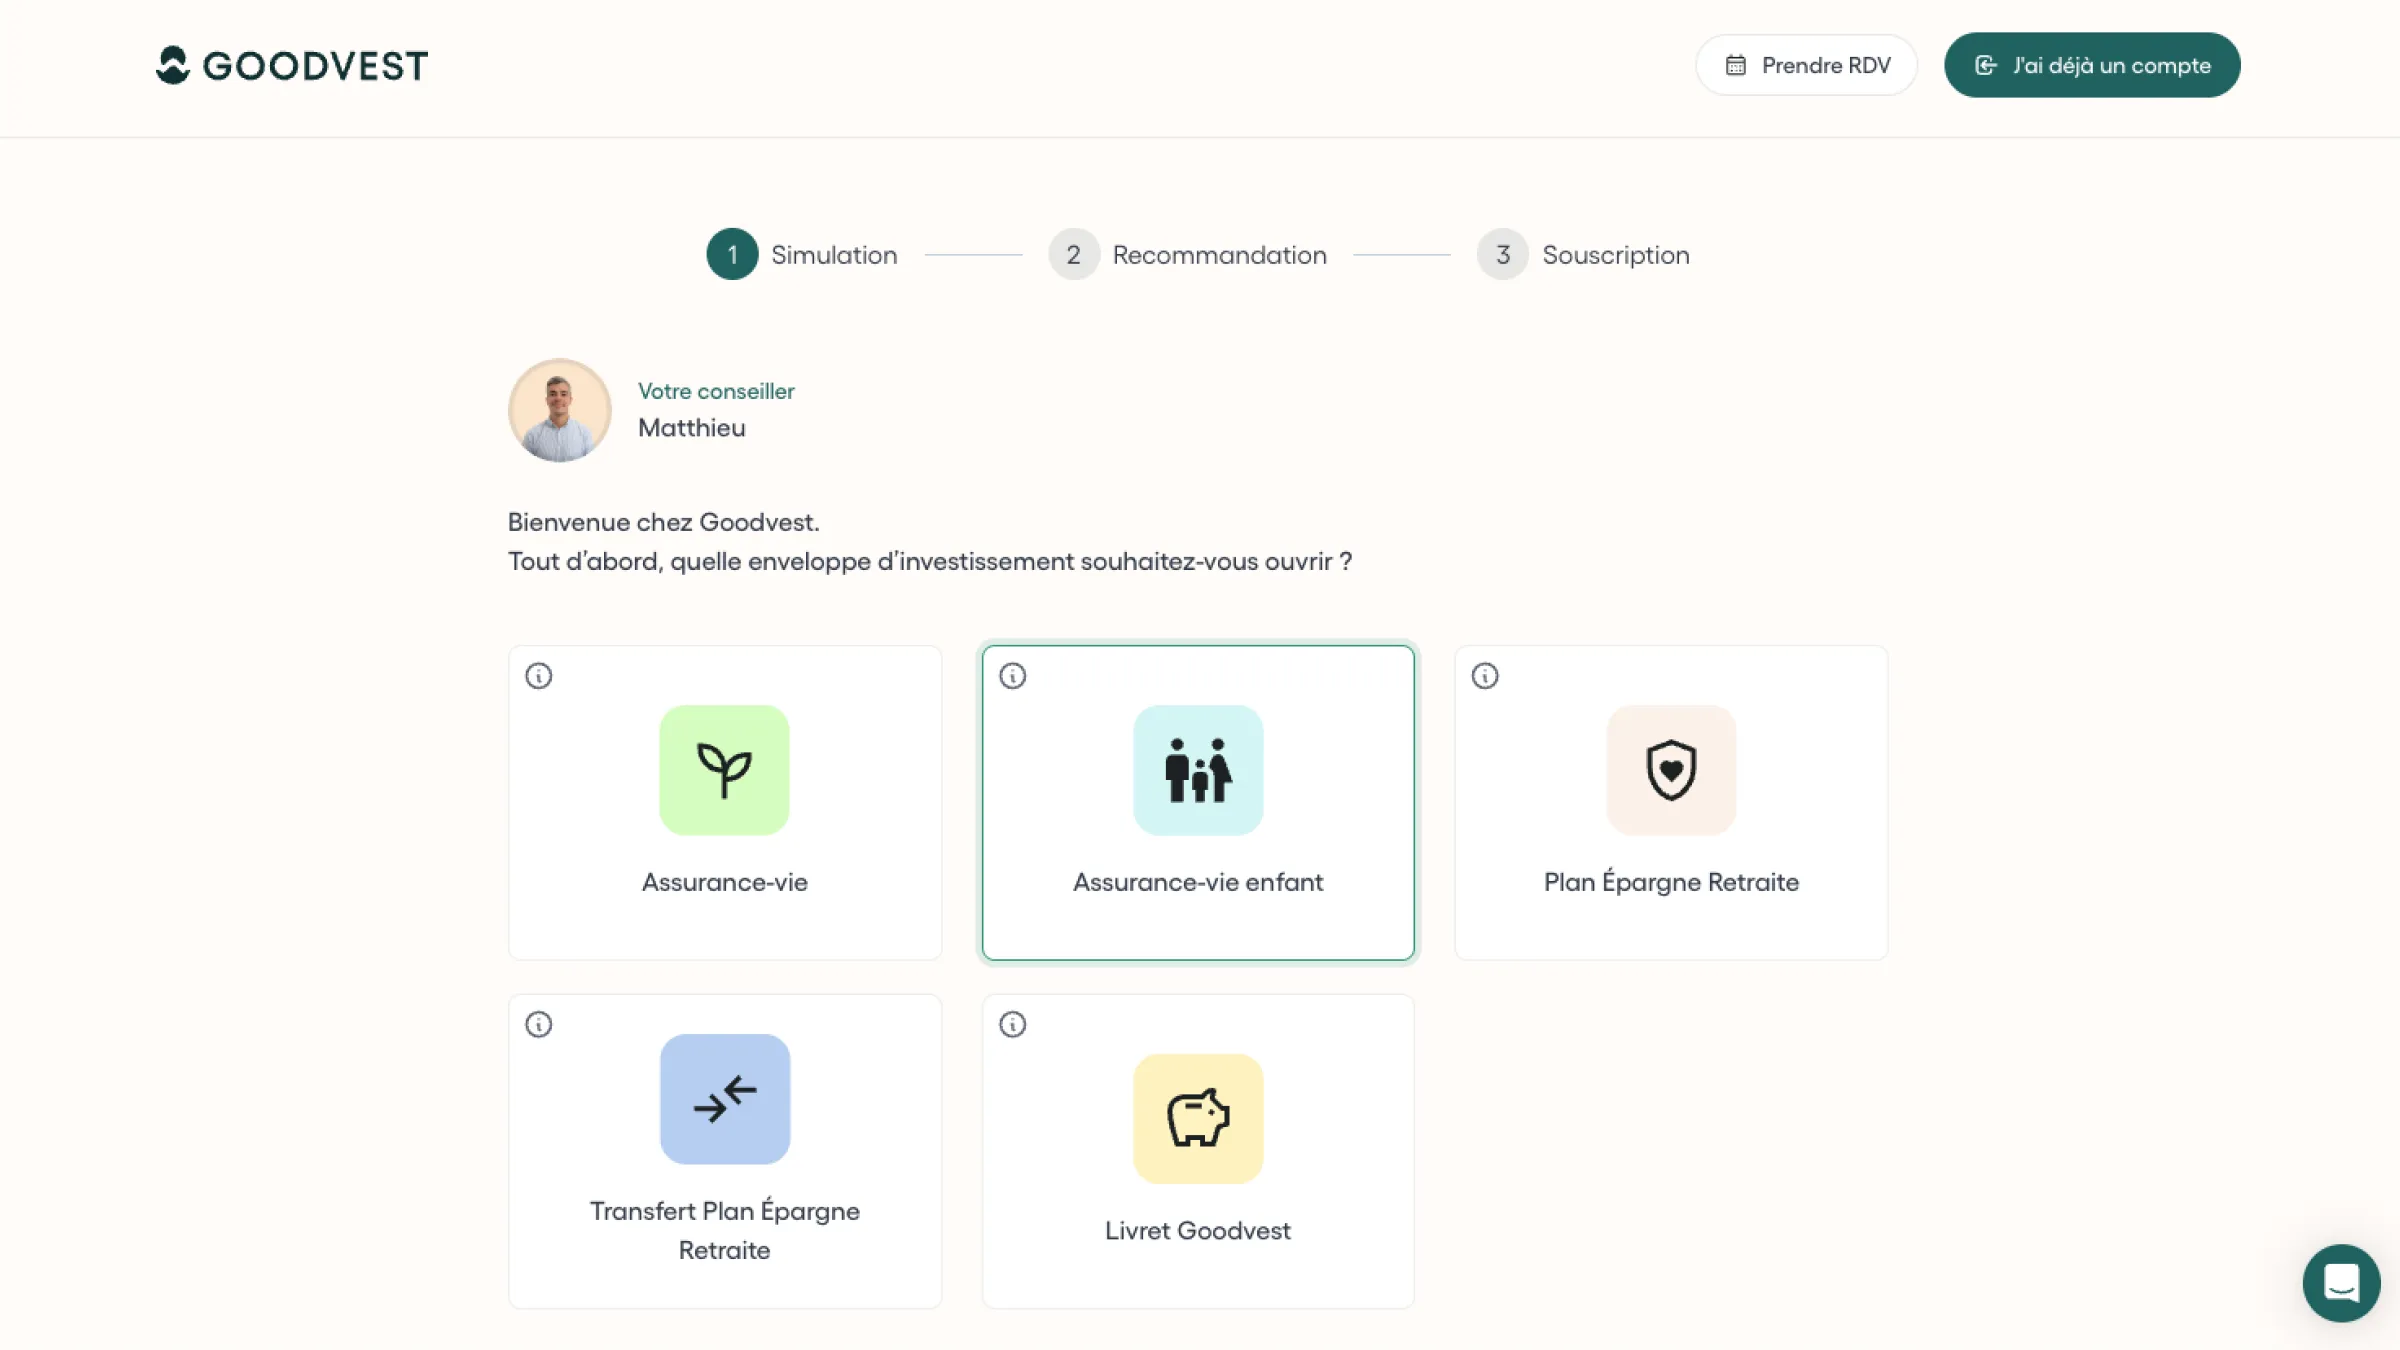Choose the Plan Épargne Retraite option

click(x=1670, y=802)
